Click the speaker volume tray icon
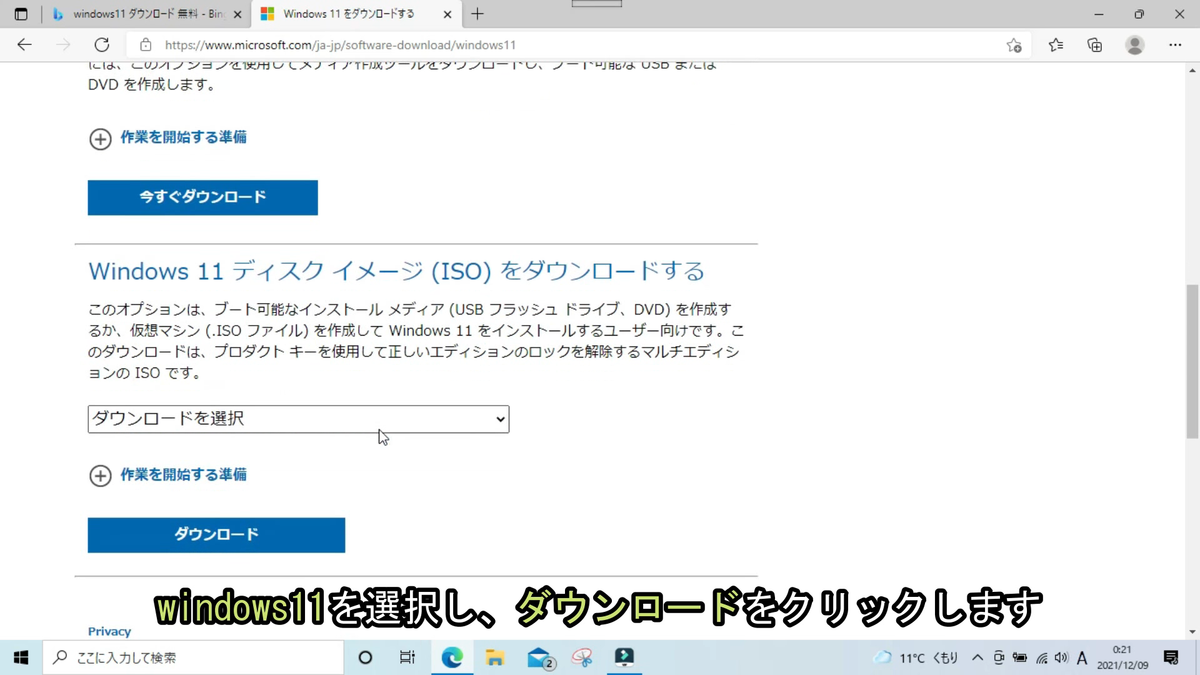 (x=1061, y=658)
